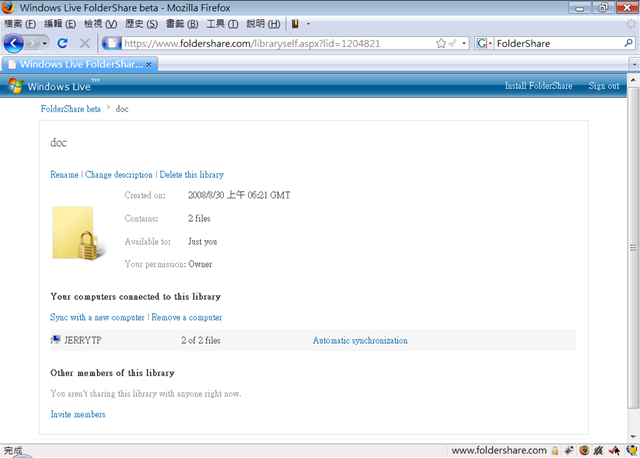Open the 編輯 (E) menu

(60, 24)
